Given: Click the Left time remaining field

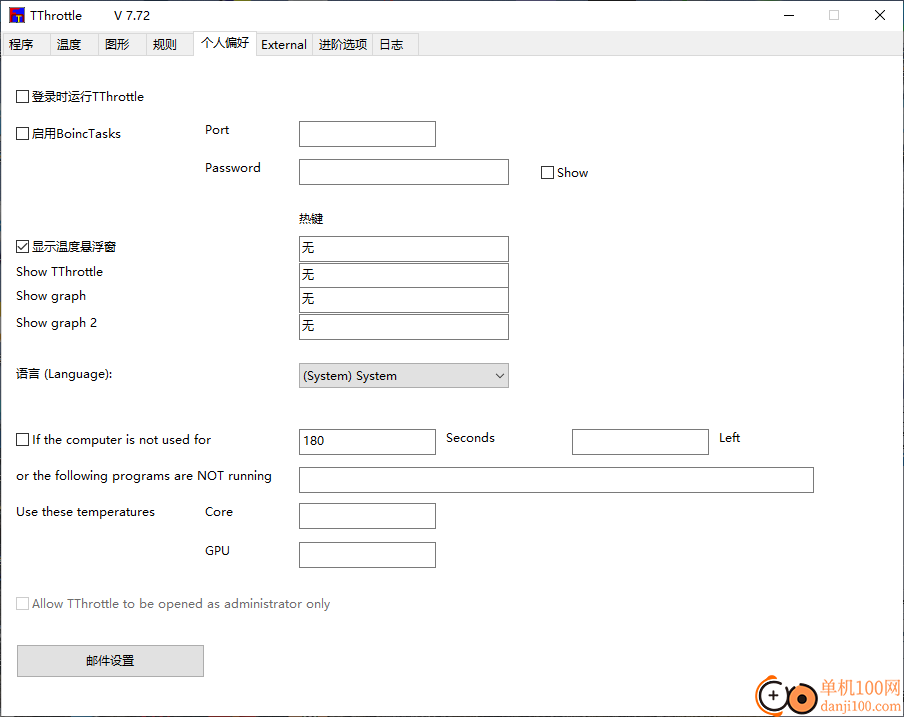Looking at the screenshot, I should pyautogui.click(x=640, y=441).
